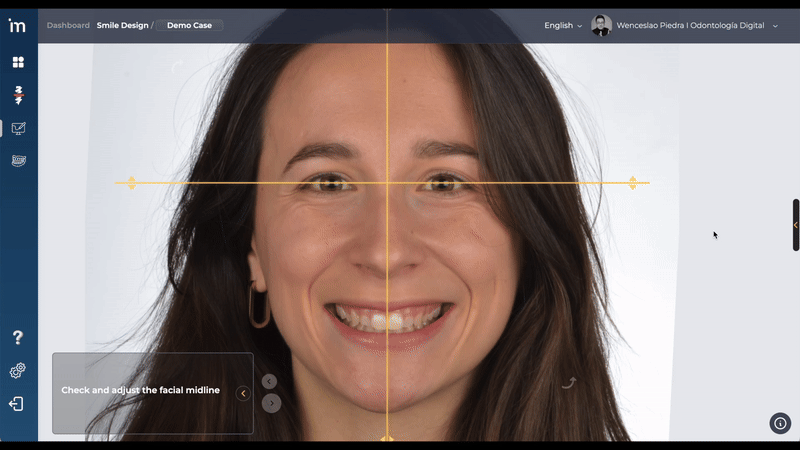Open settings with the gear icon
Image resolution: width=800 pixels, height=450 pixels.
point(18,371)
